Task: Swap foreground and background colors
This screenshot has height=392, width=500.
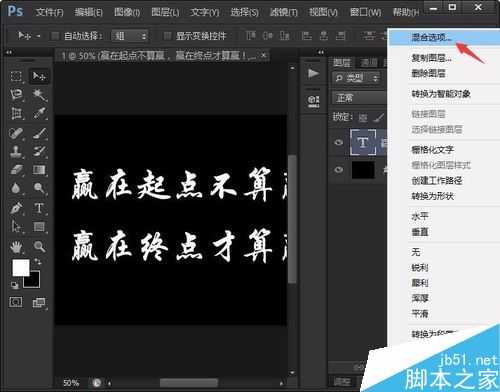Action: pos(37,262)
